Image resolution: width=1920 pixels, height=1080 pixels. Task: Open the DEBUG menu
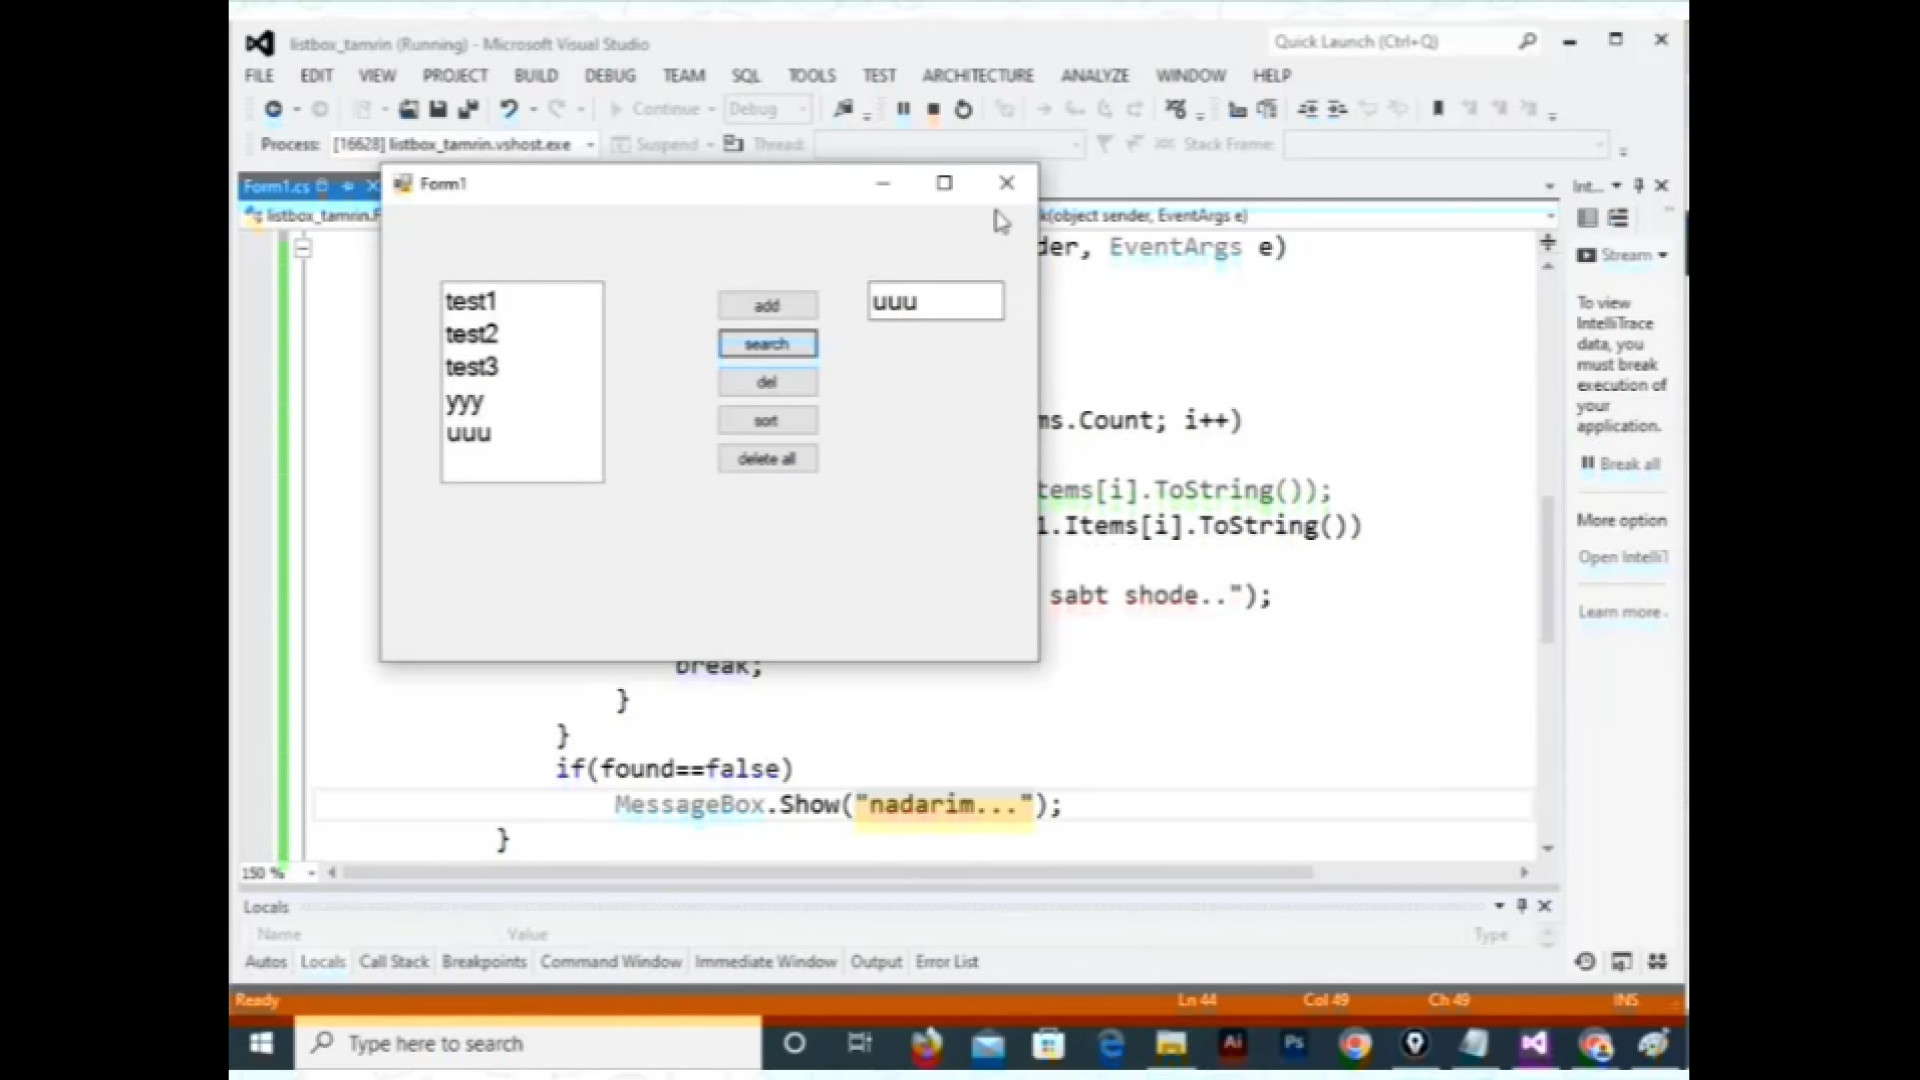coord(609,76)
